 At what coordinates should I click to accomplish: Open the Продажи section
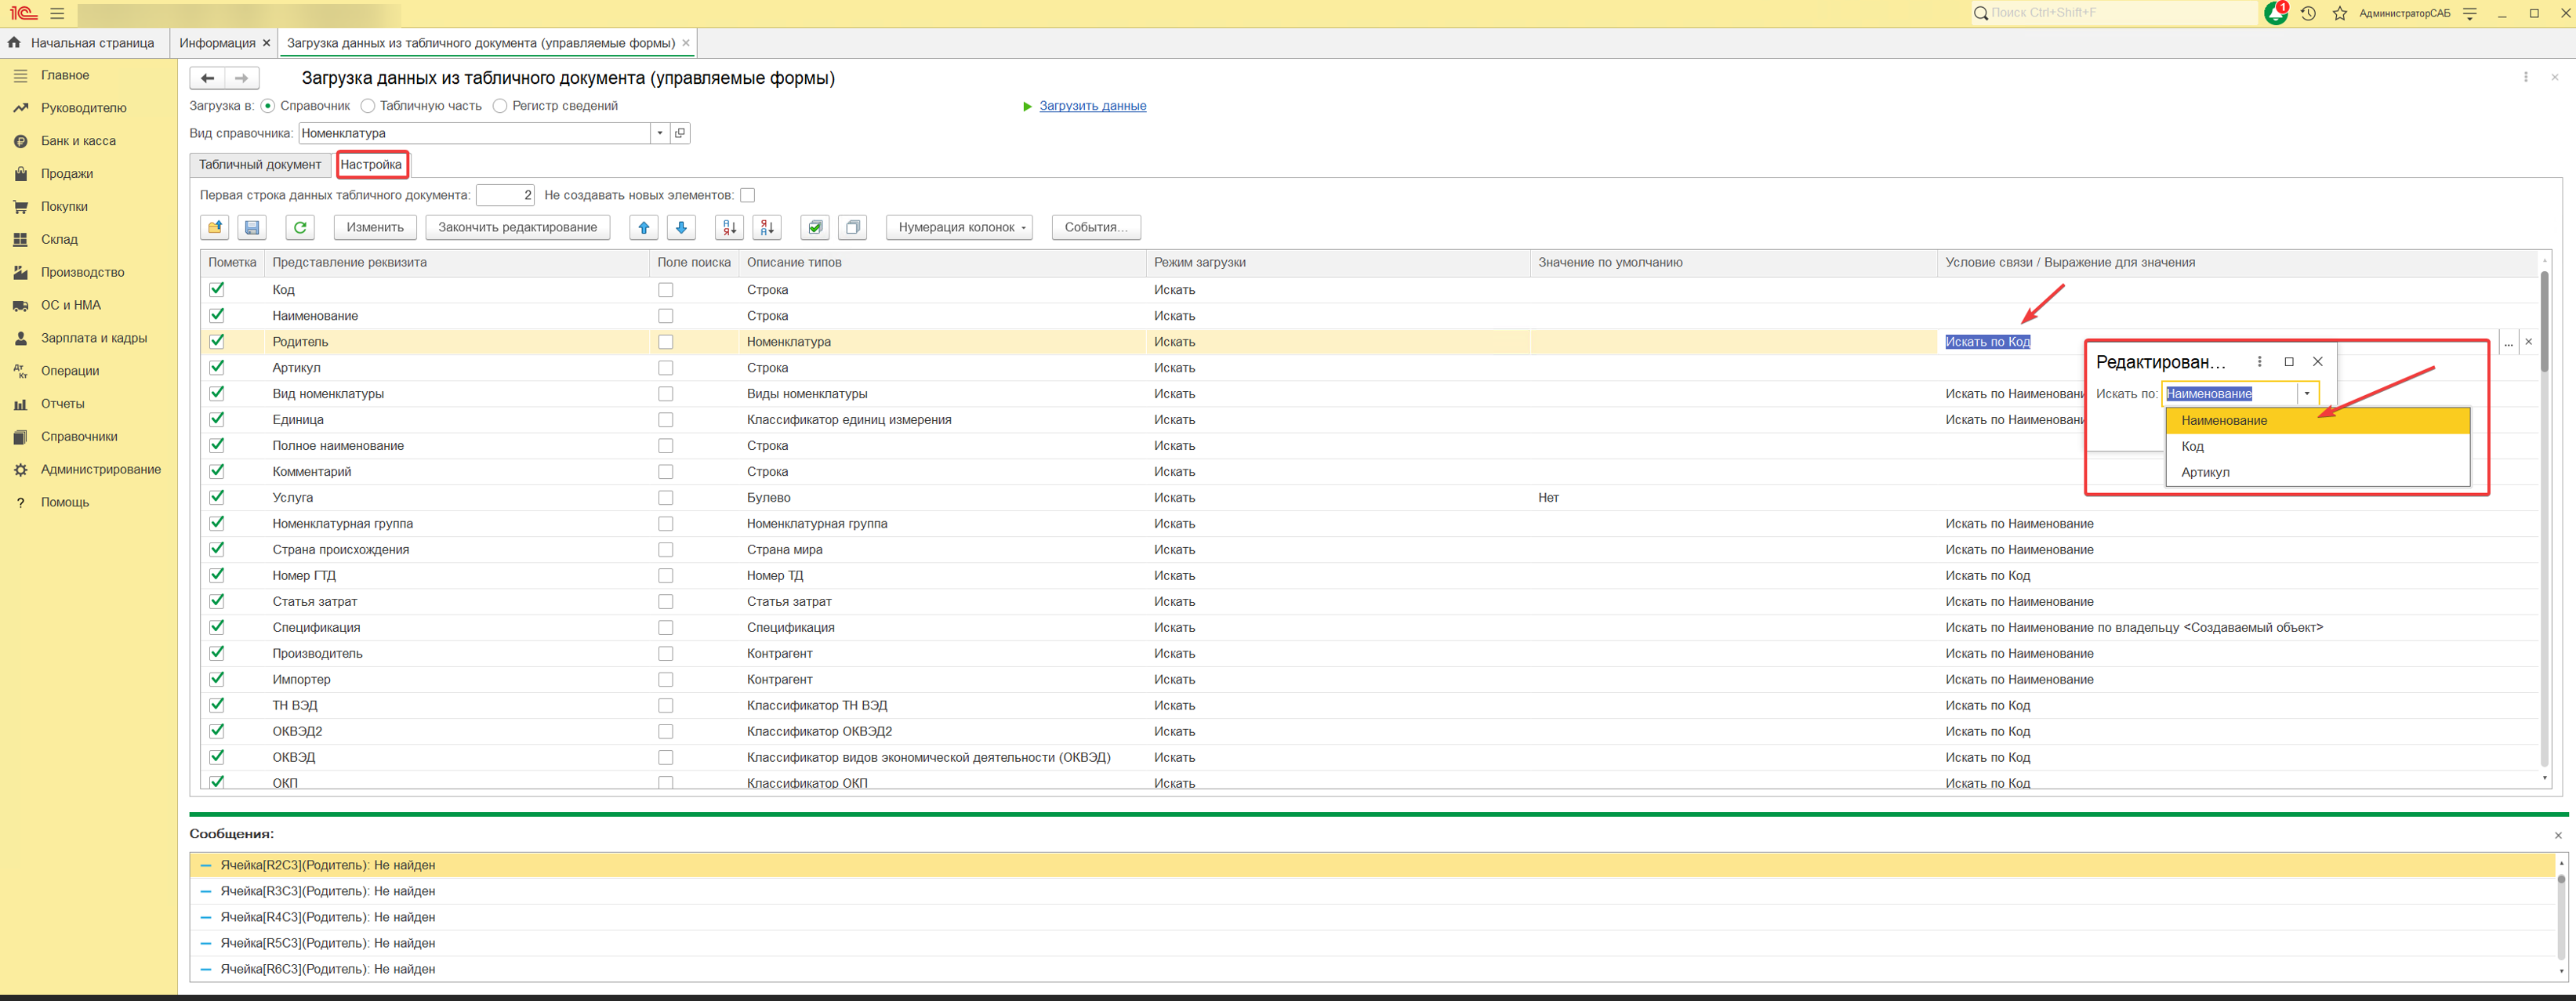(x=67, y=174)
